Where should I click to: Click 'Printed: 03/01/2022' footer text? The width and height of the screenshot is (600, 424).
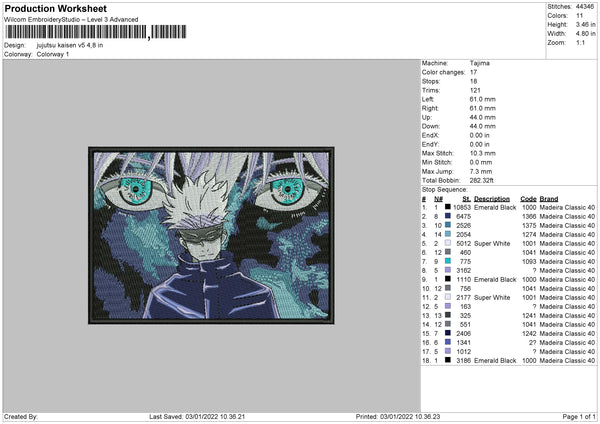tap(383, 417)
